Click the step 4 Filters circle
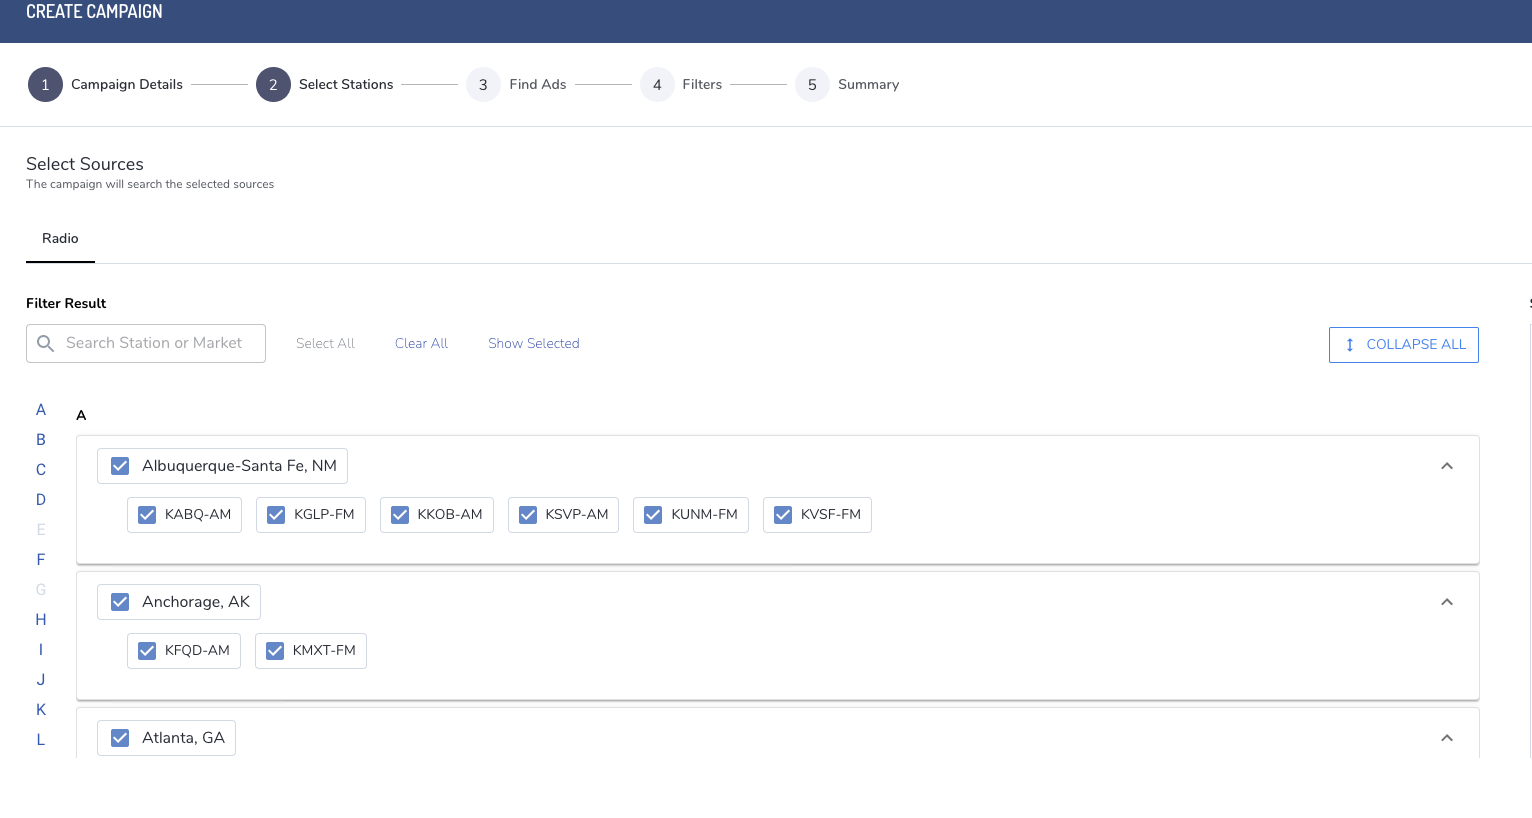The width and height of the screenshot is (1532, 818). pyautogui.click(x=657, y=84)
